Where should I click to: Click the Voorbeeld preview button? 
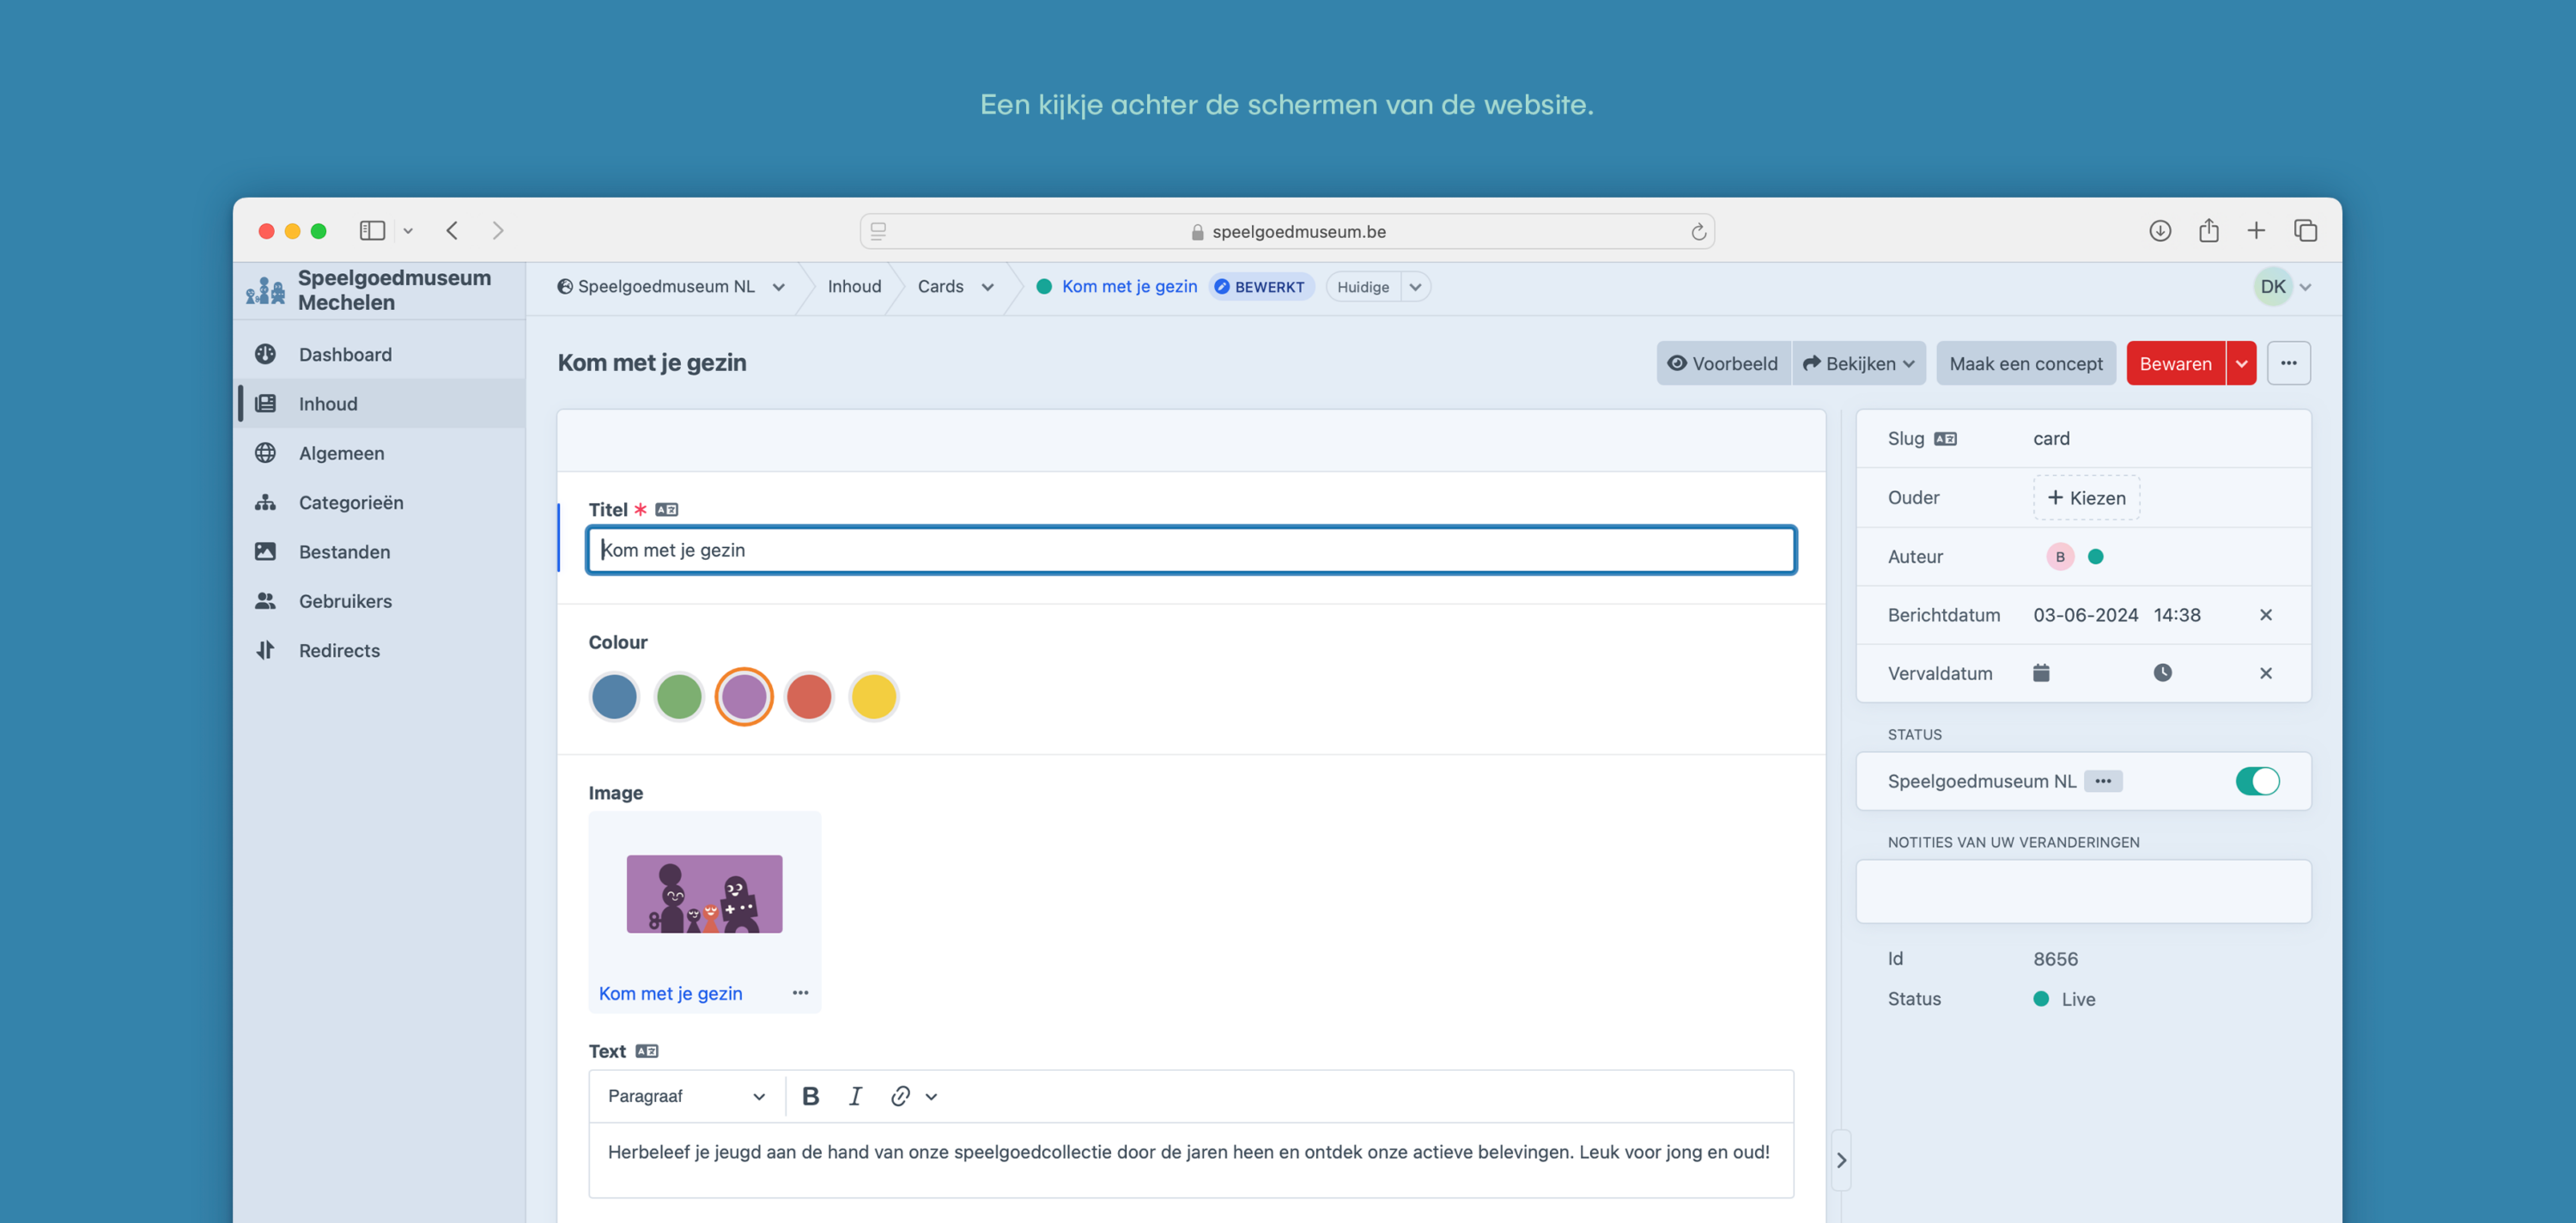pos(1723,363)
